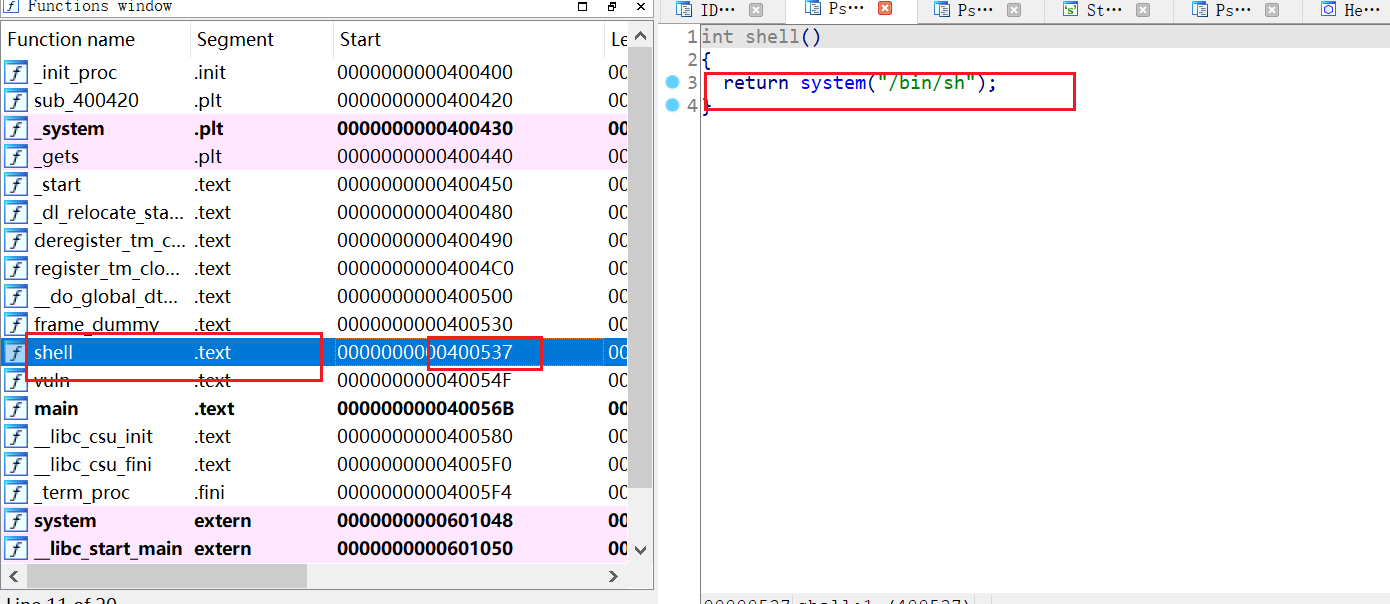Click the function icon next to __libc_start_main
The height and width of the screenshot is (604, 1390).
pyautogui.click(x=16, y=549)
